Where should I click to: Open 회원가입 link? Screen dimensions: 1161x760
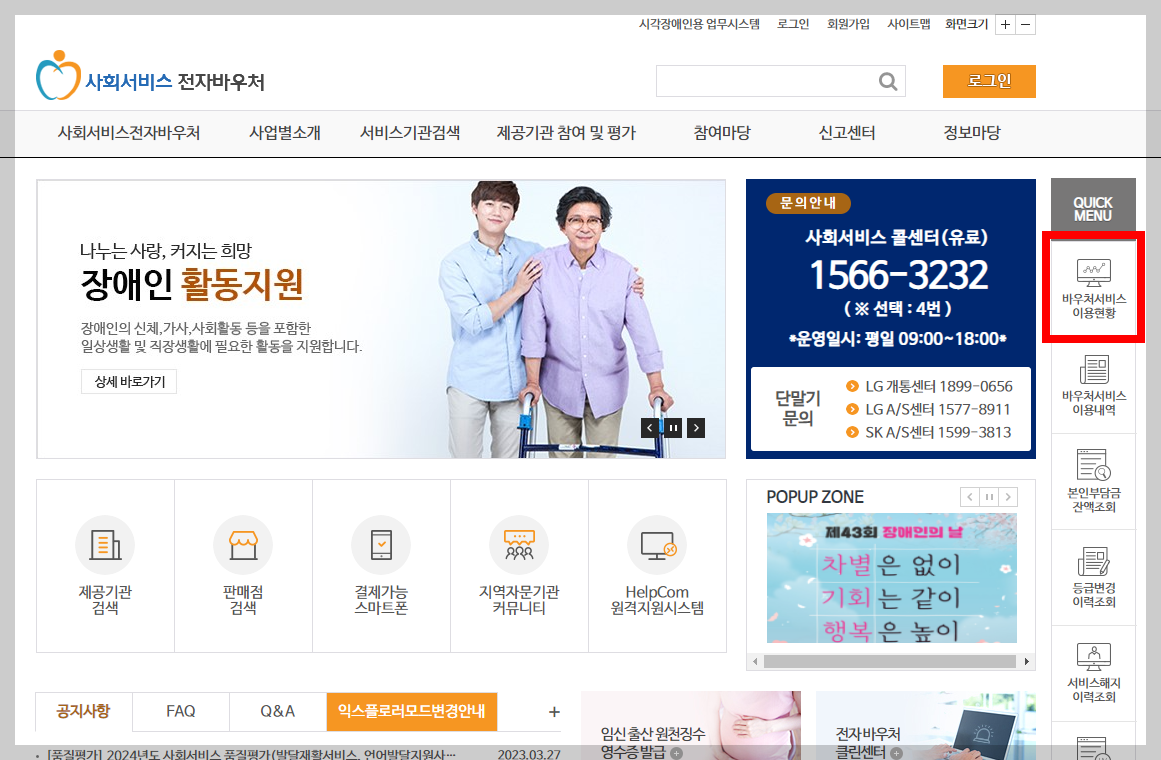[x=849, y=24]
